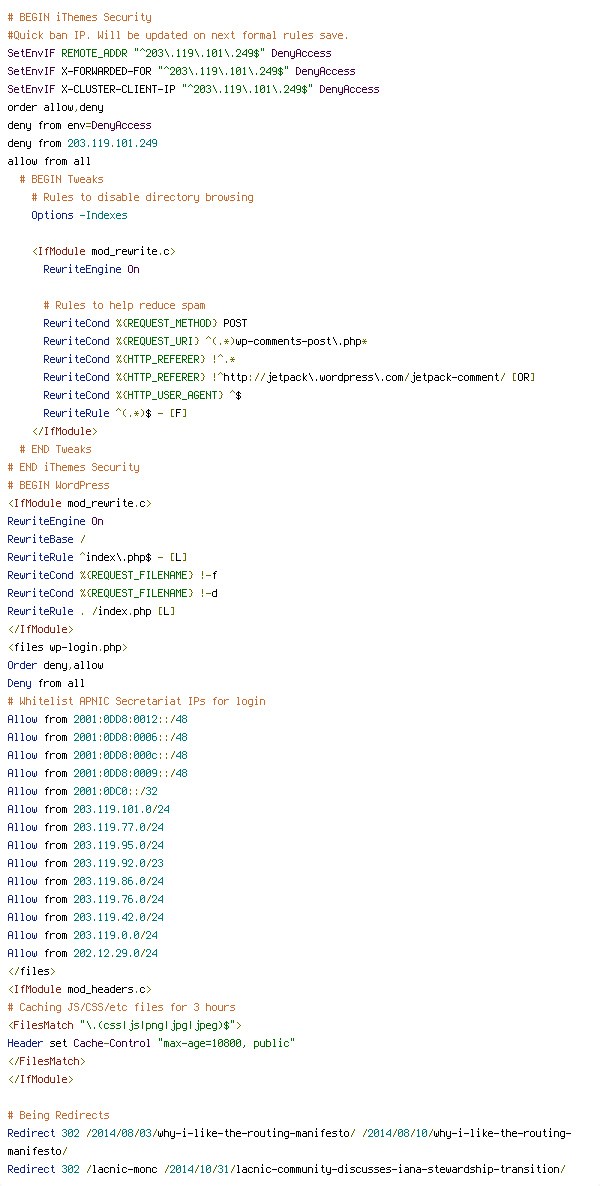Viewport: 600px width, 1186px height.
Task: Click the 'RewriteRule . /index.php [L]' line
Action: point(92,612)
